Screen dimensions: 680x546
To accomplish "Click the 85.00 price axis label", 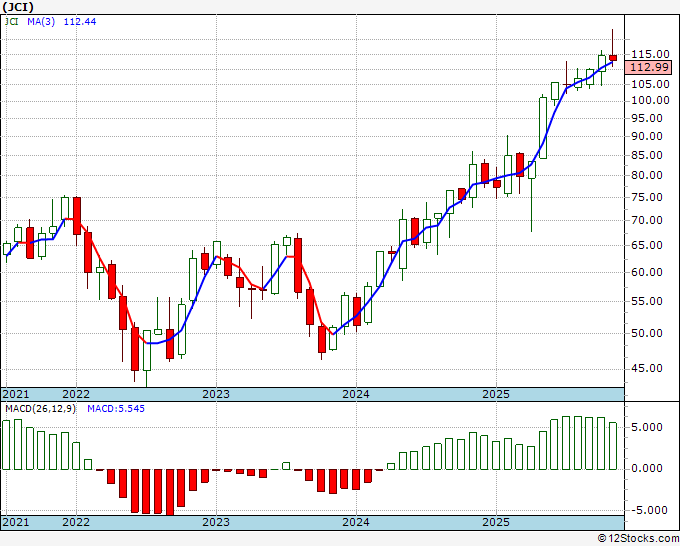I will (647, 155).
